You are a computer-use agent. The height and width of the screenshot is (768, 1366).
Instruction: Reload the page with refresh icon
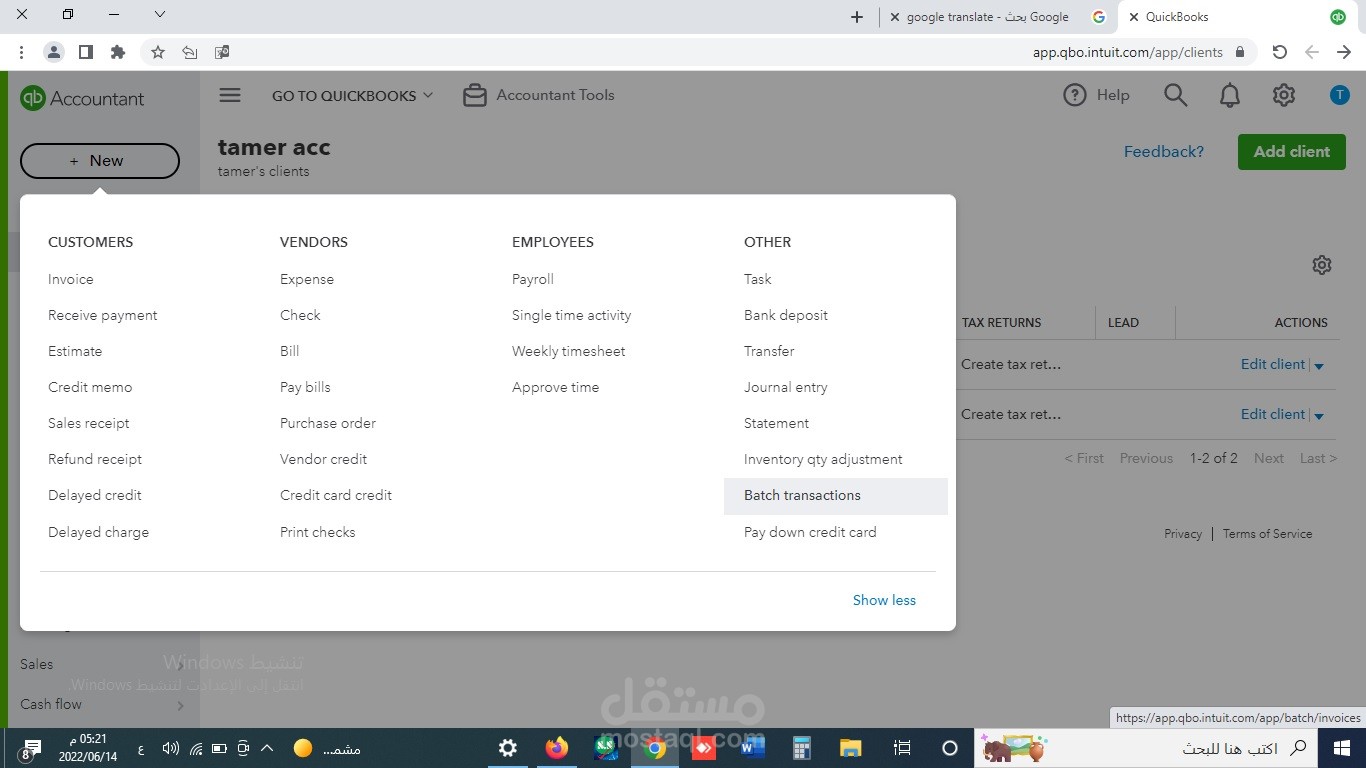[1279, 52]
